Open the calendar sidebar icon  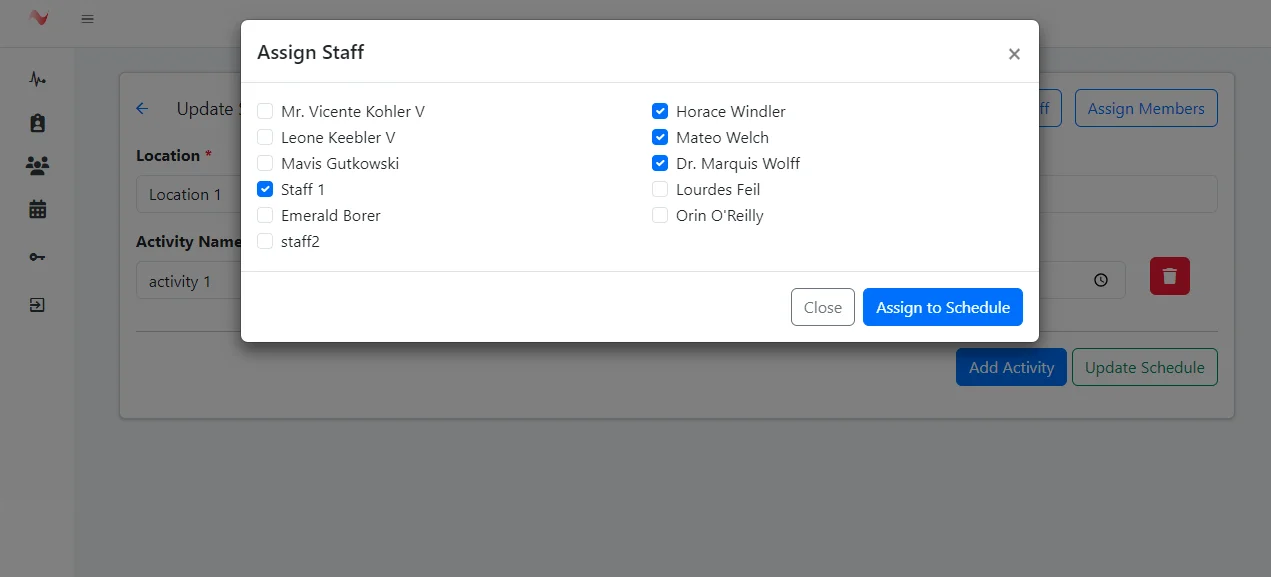coord(38,210)
